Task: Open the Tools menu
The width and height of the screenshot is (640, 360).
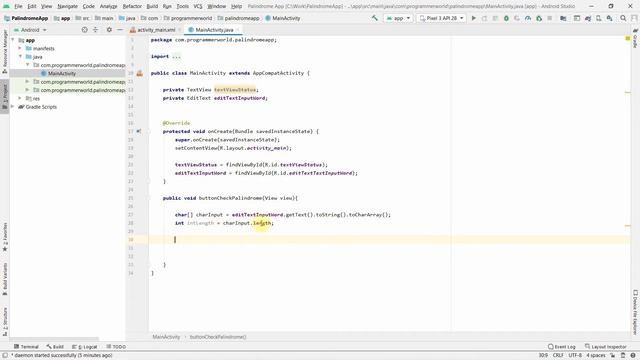Action: click(182, 6)
